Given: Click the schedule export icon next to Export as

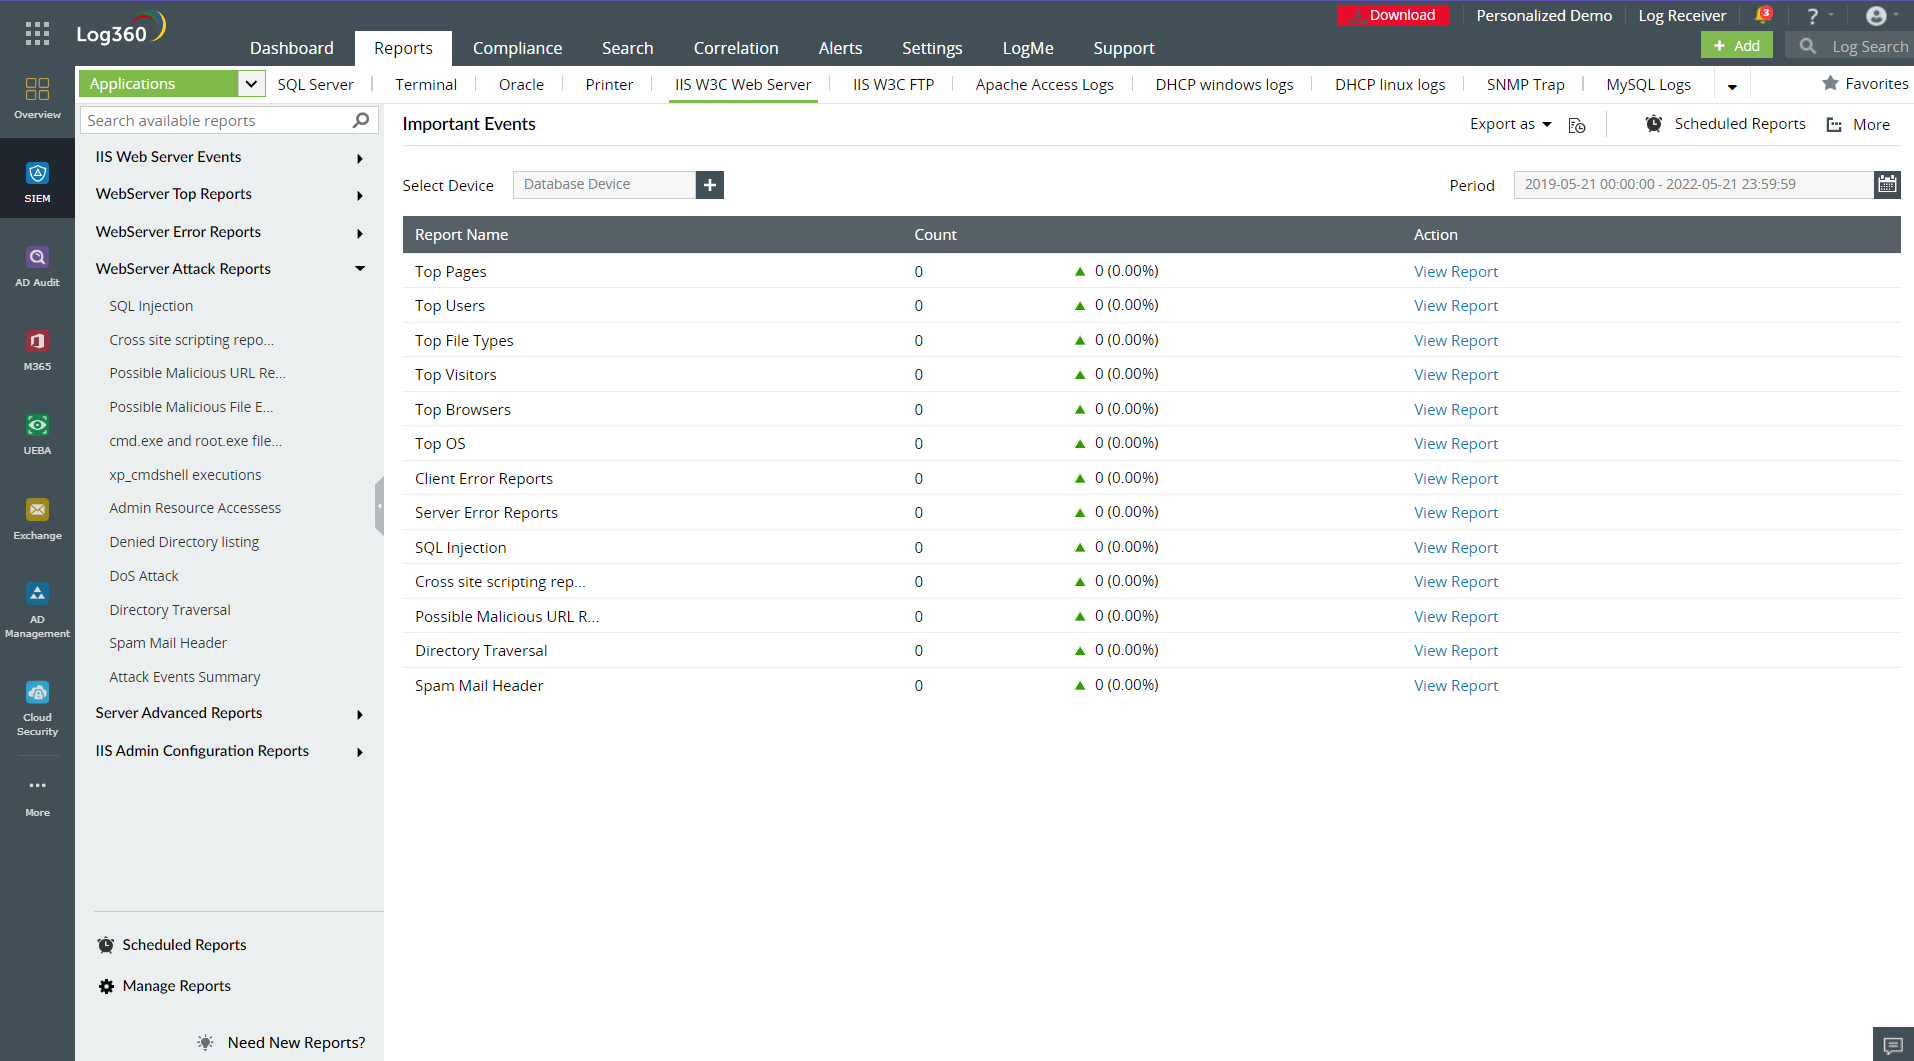Looking at the screenshot, I should pyautogui.click(x=1577, y=125).
